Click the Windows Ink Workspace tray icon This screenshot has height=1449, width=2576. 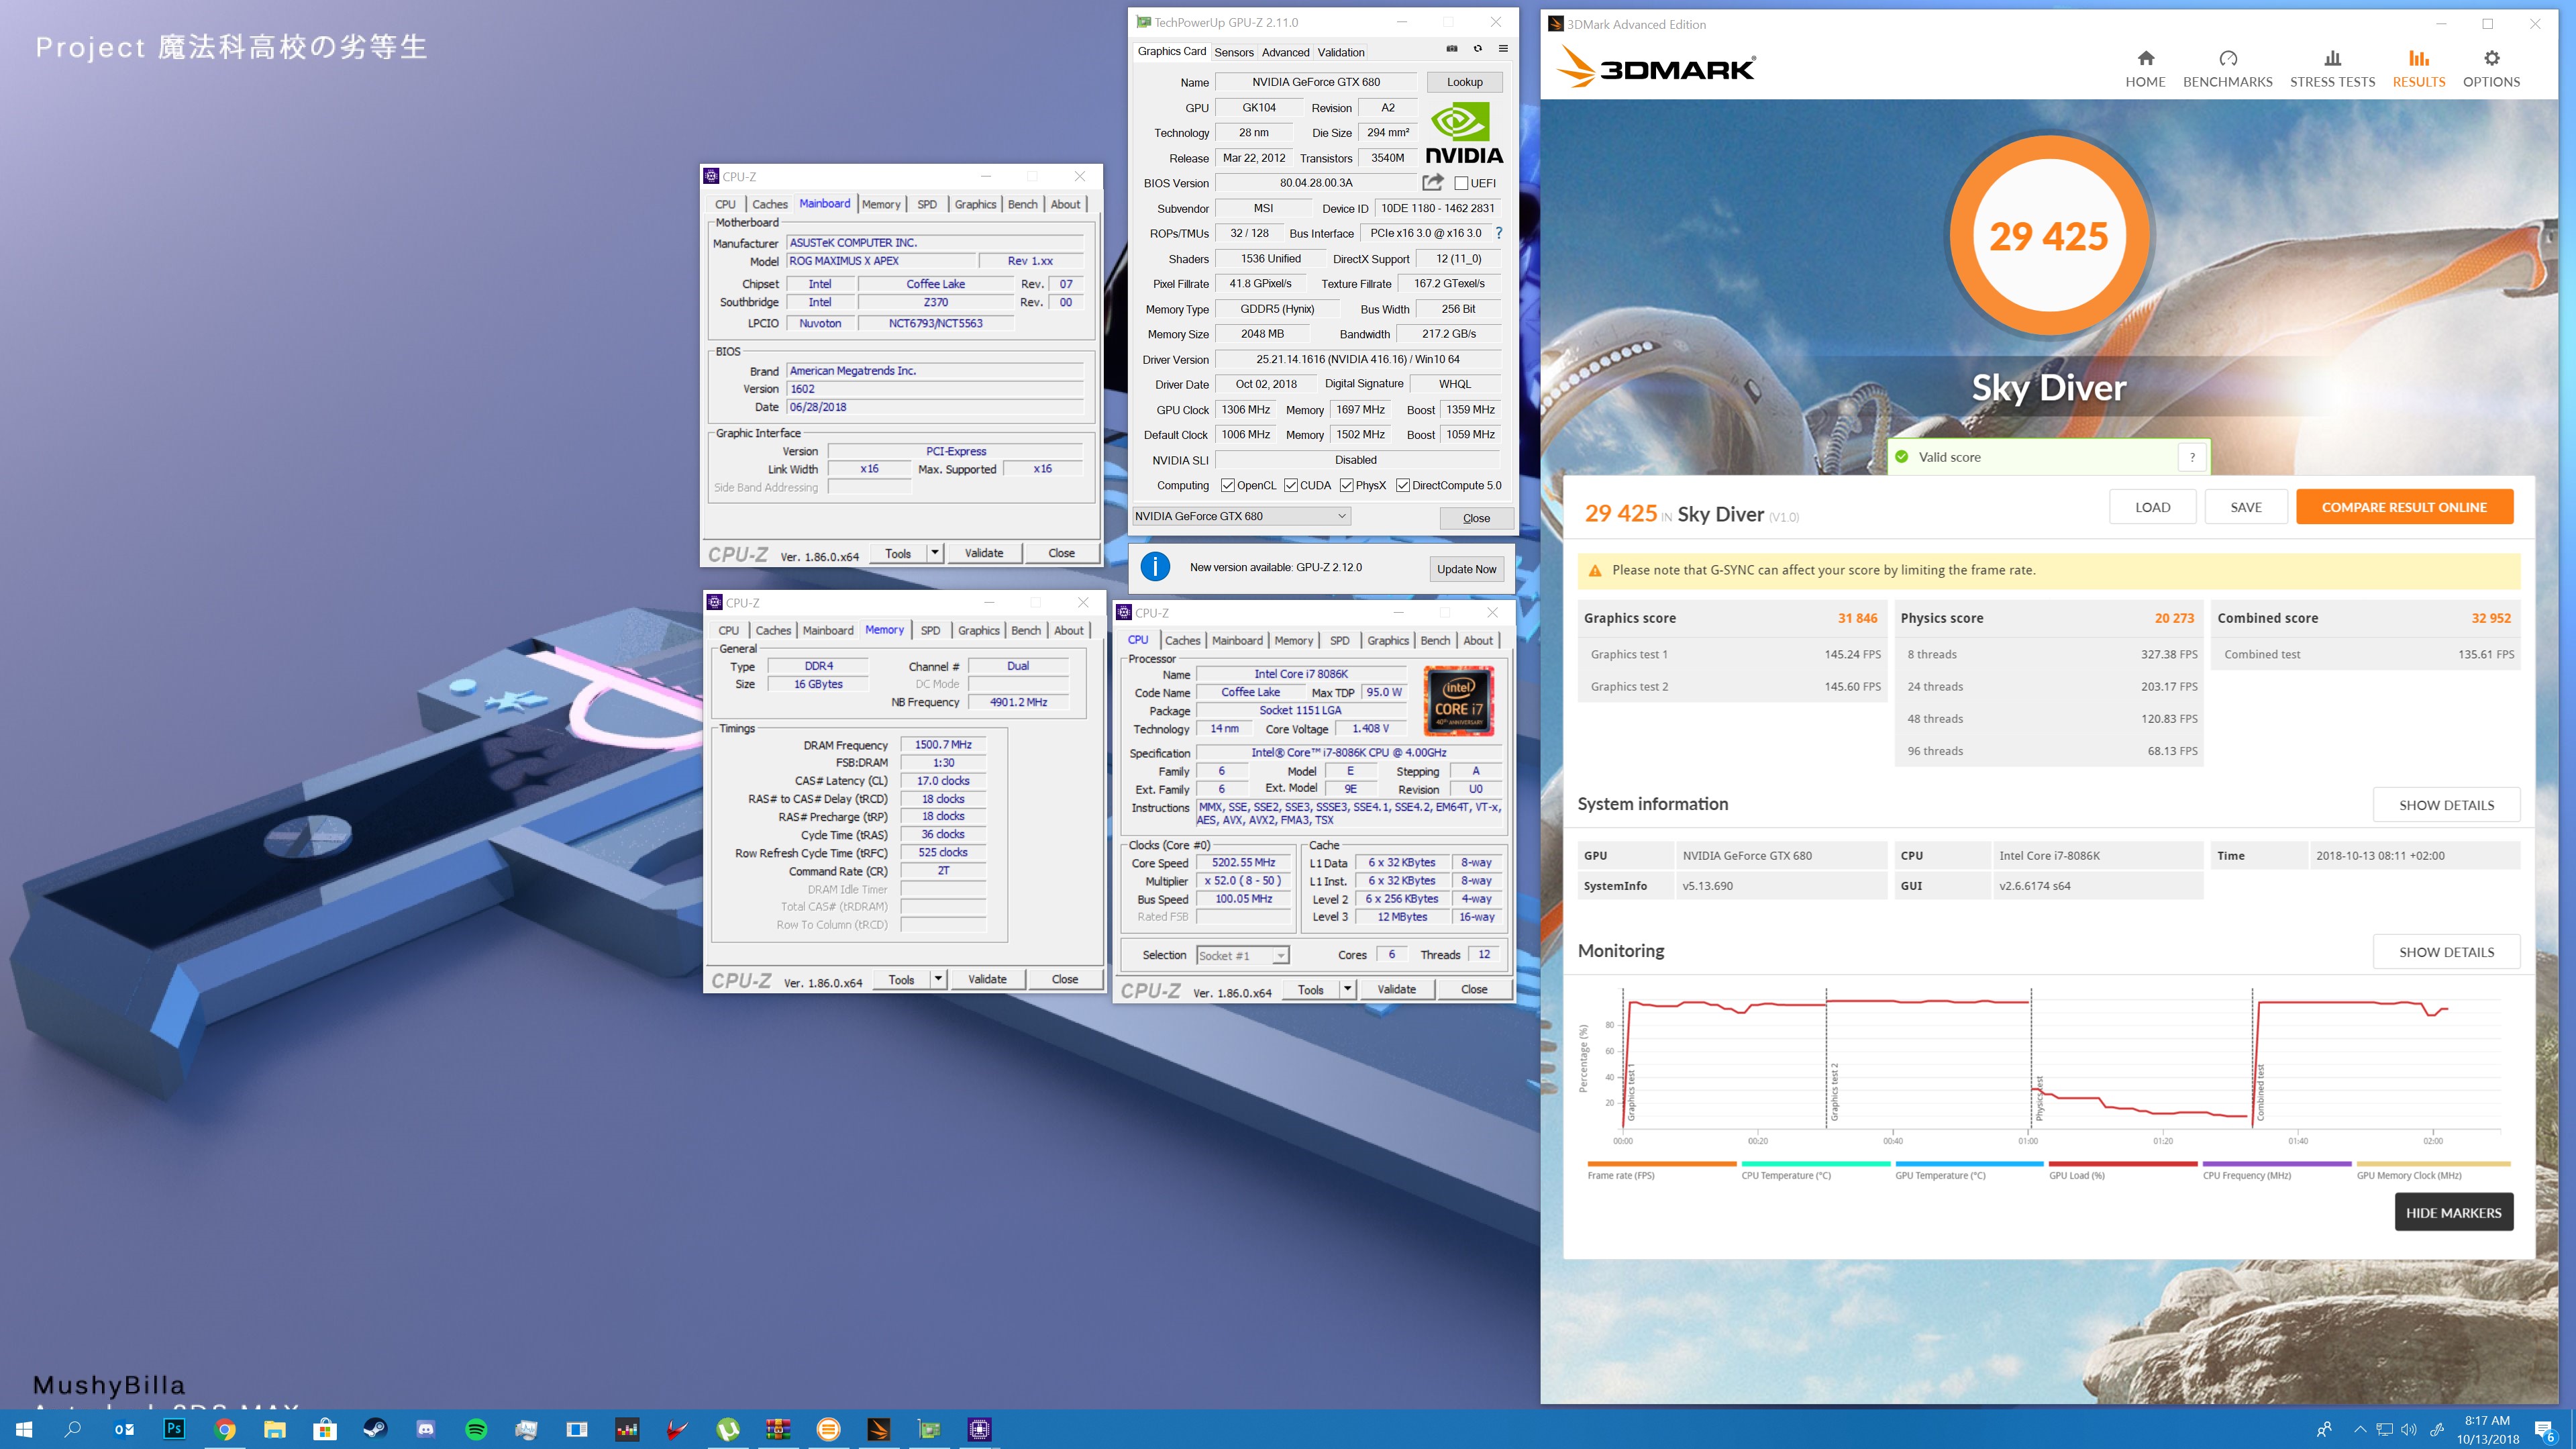(2437, 1429)
